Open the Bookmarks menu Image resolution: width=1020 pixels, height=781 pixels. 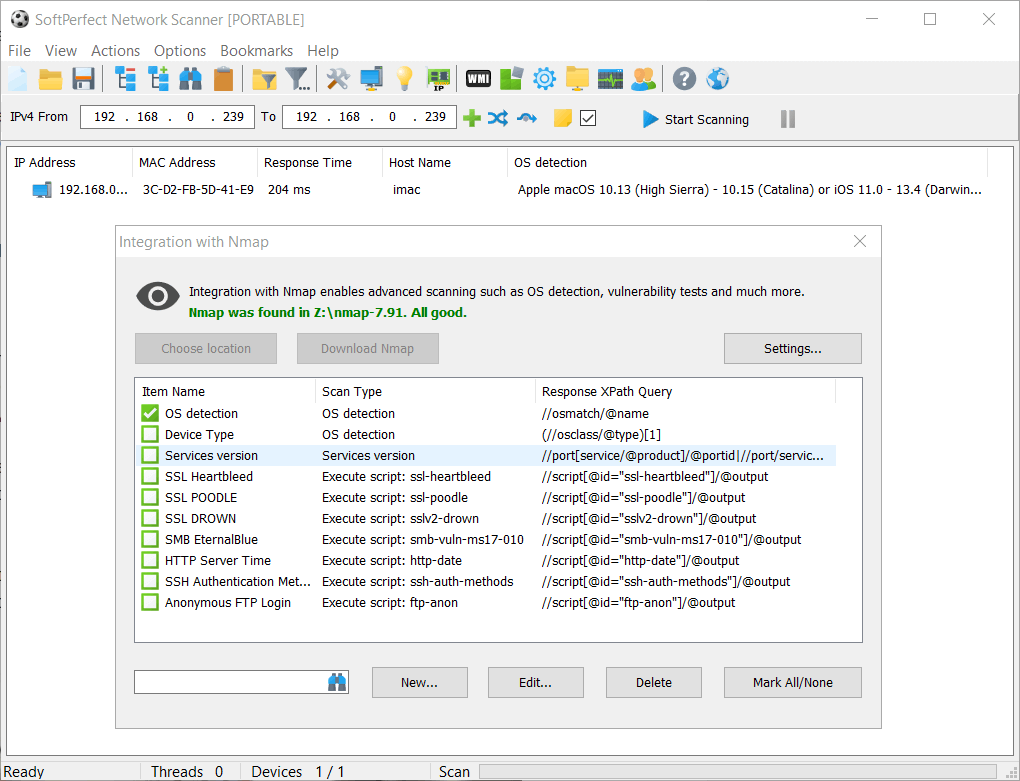pos(257,51)
